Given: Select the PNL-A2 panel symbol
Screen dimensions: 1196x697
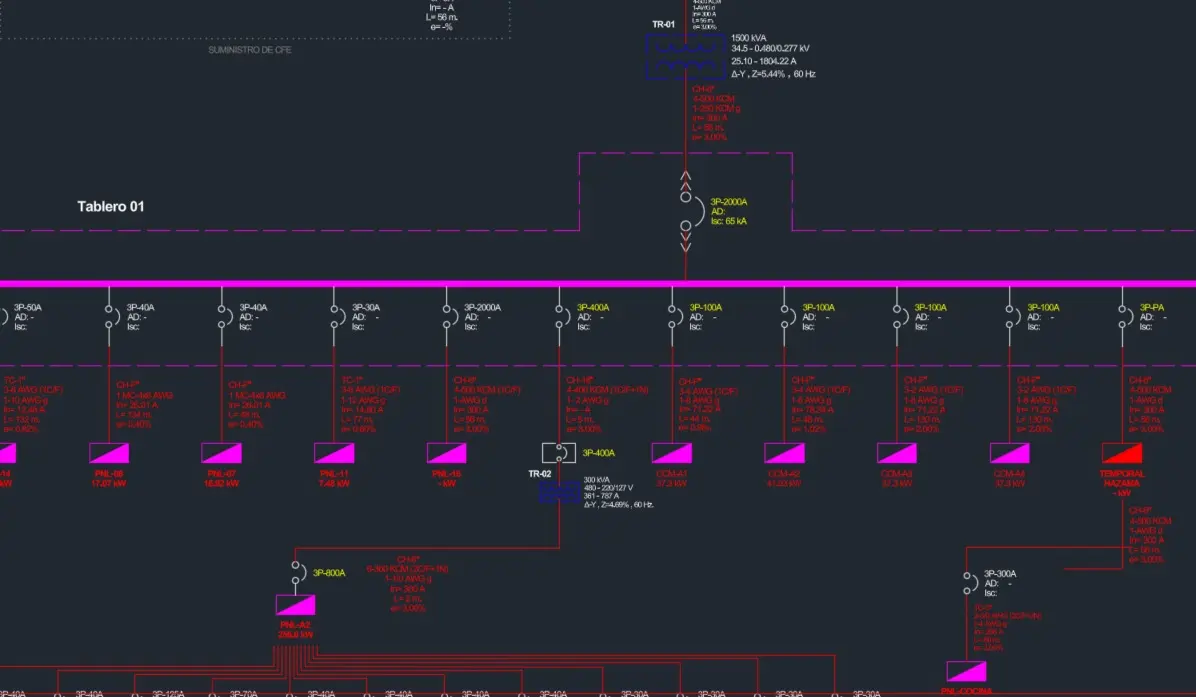Looking at the screenshot, I should point(295,605).
